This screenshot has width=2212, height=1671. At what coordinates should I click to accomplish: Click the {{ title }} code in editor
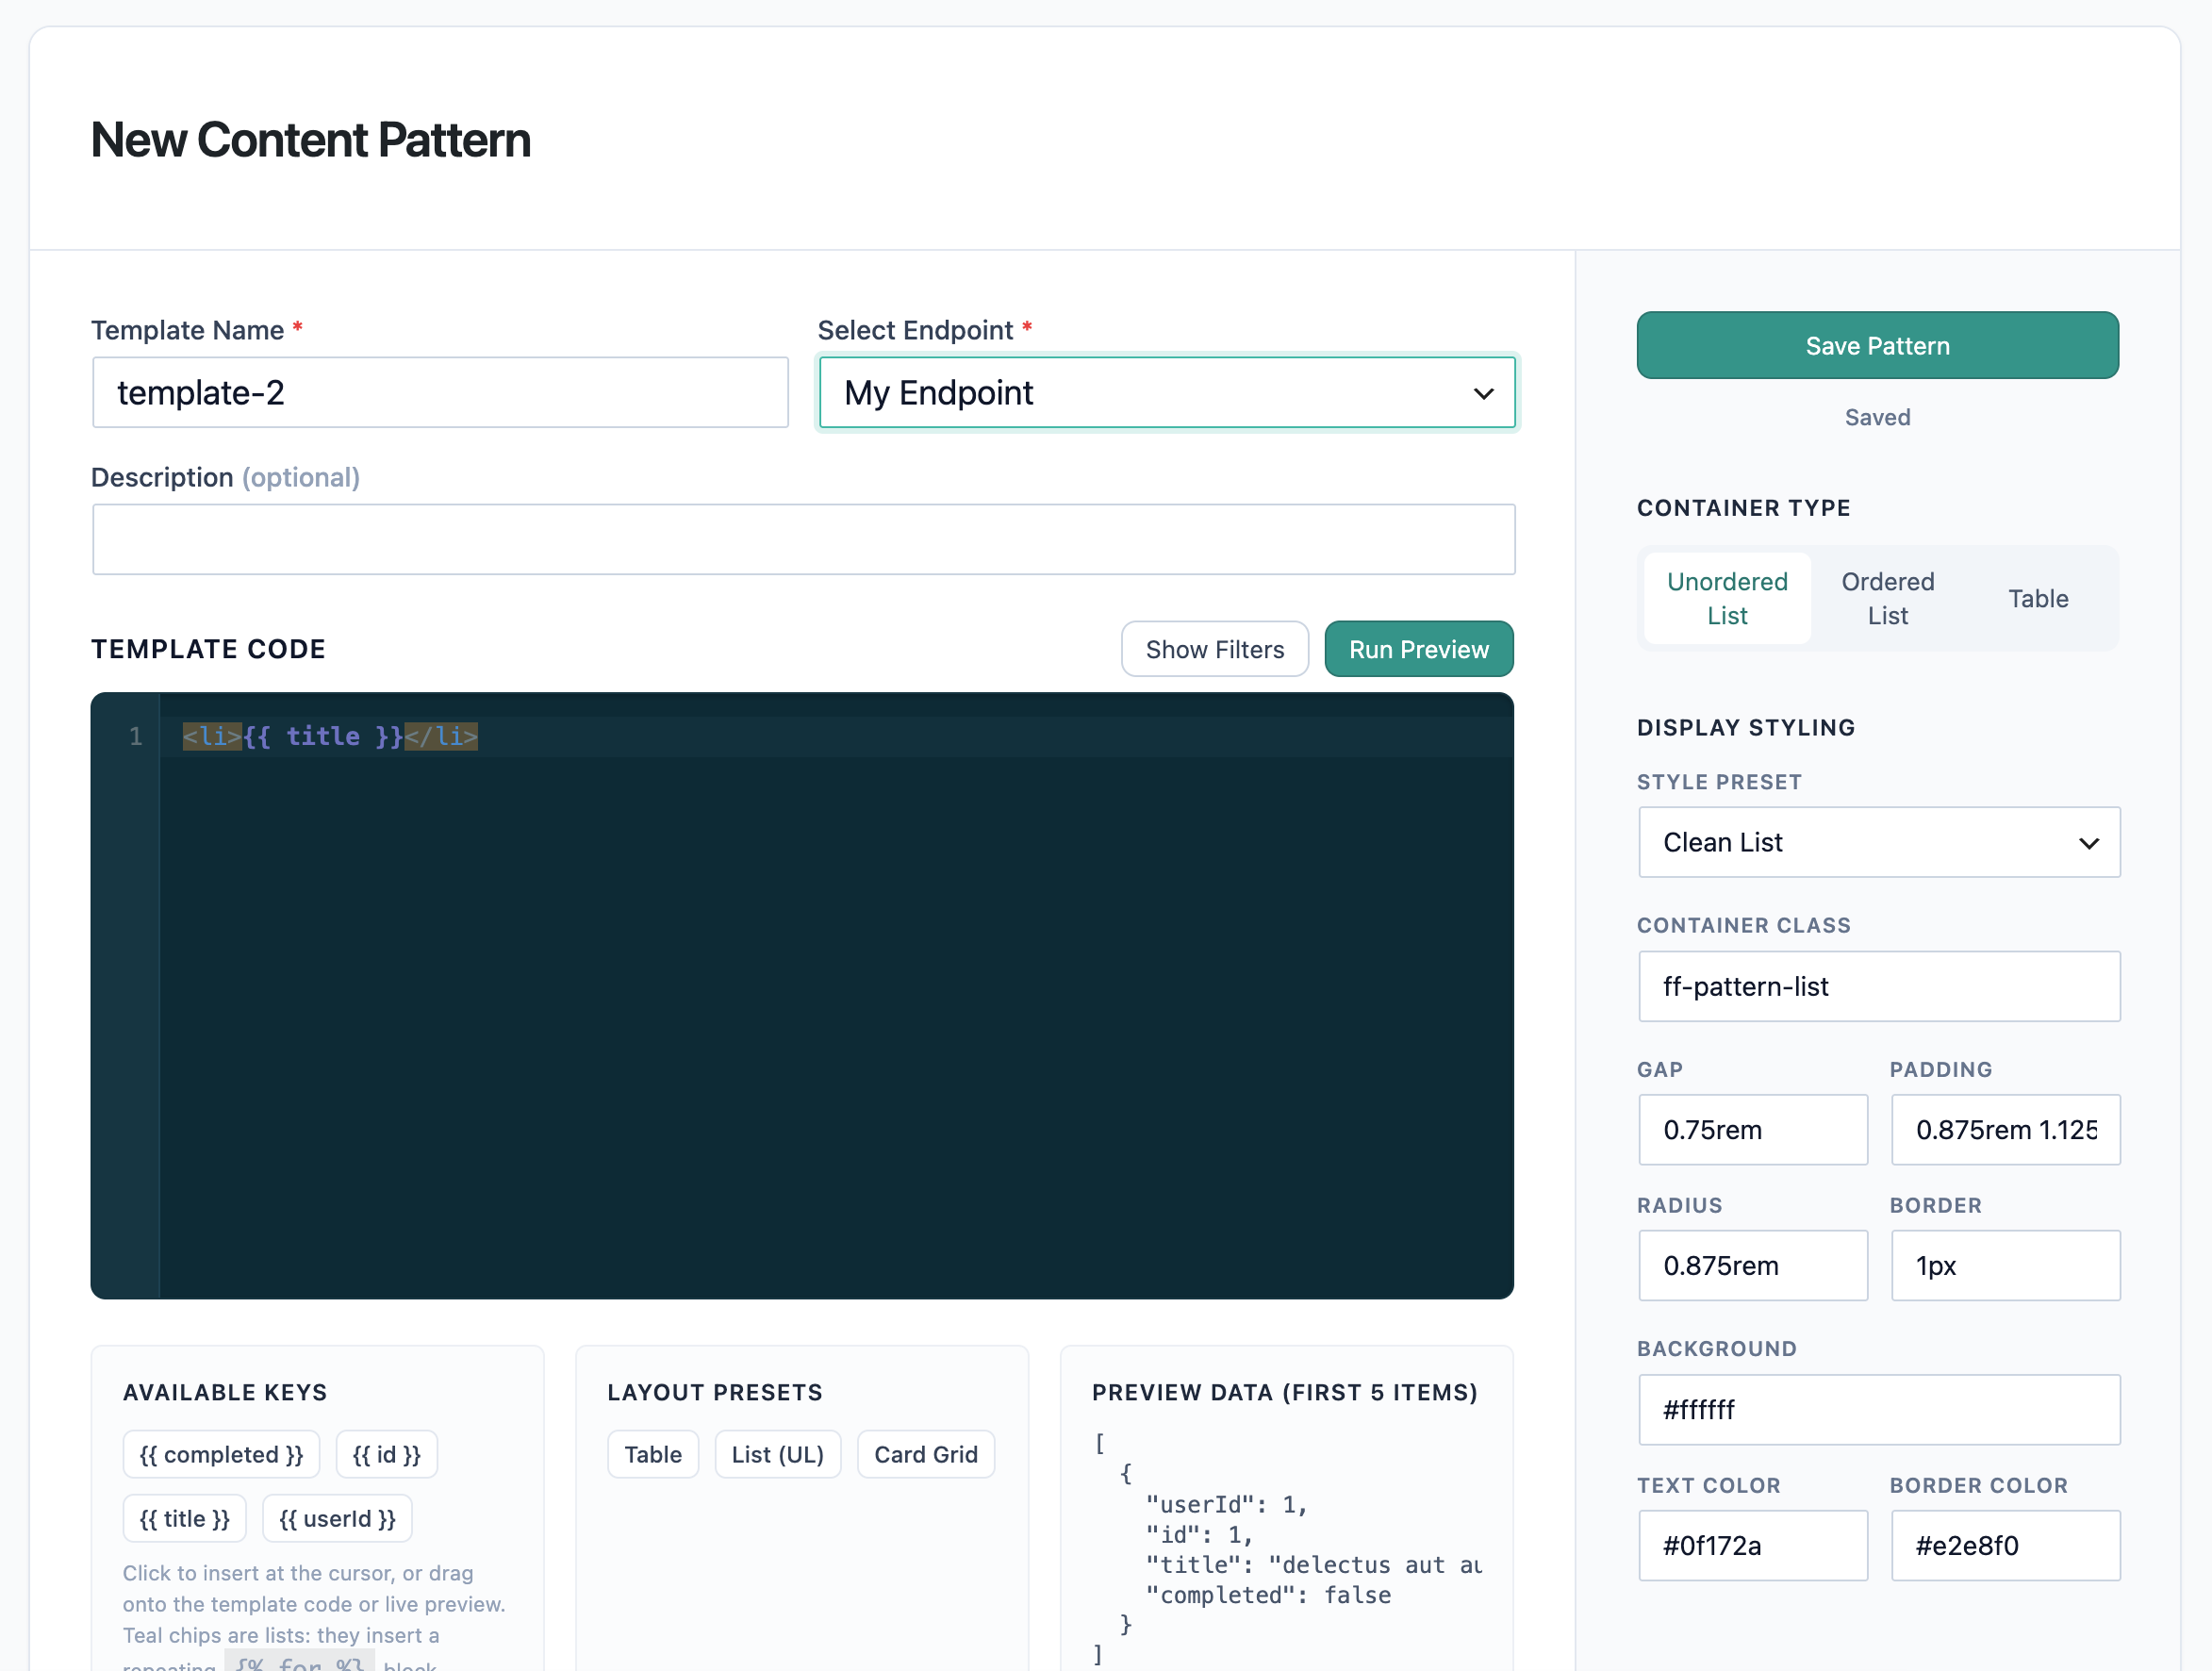tap(323, 736)
